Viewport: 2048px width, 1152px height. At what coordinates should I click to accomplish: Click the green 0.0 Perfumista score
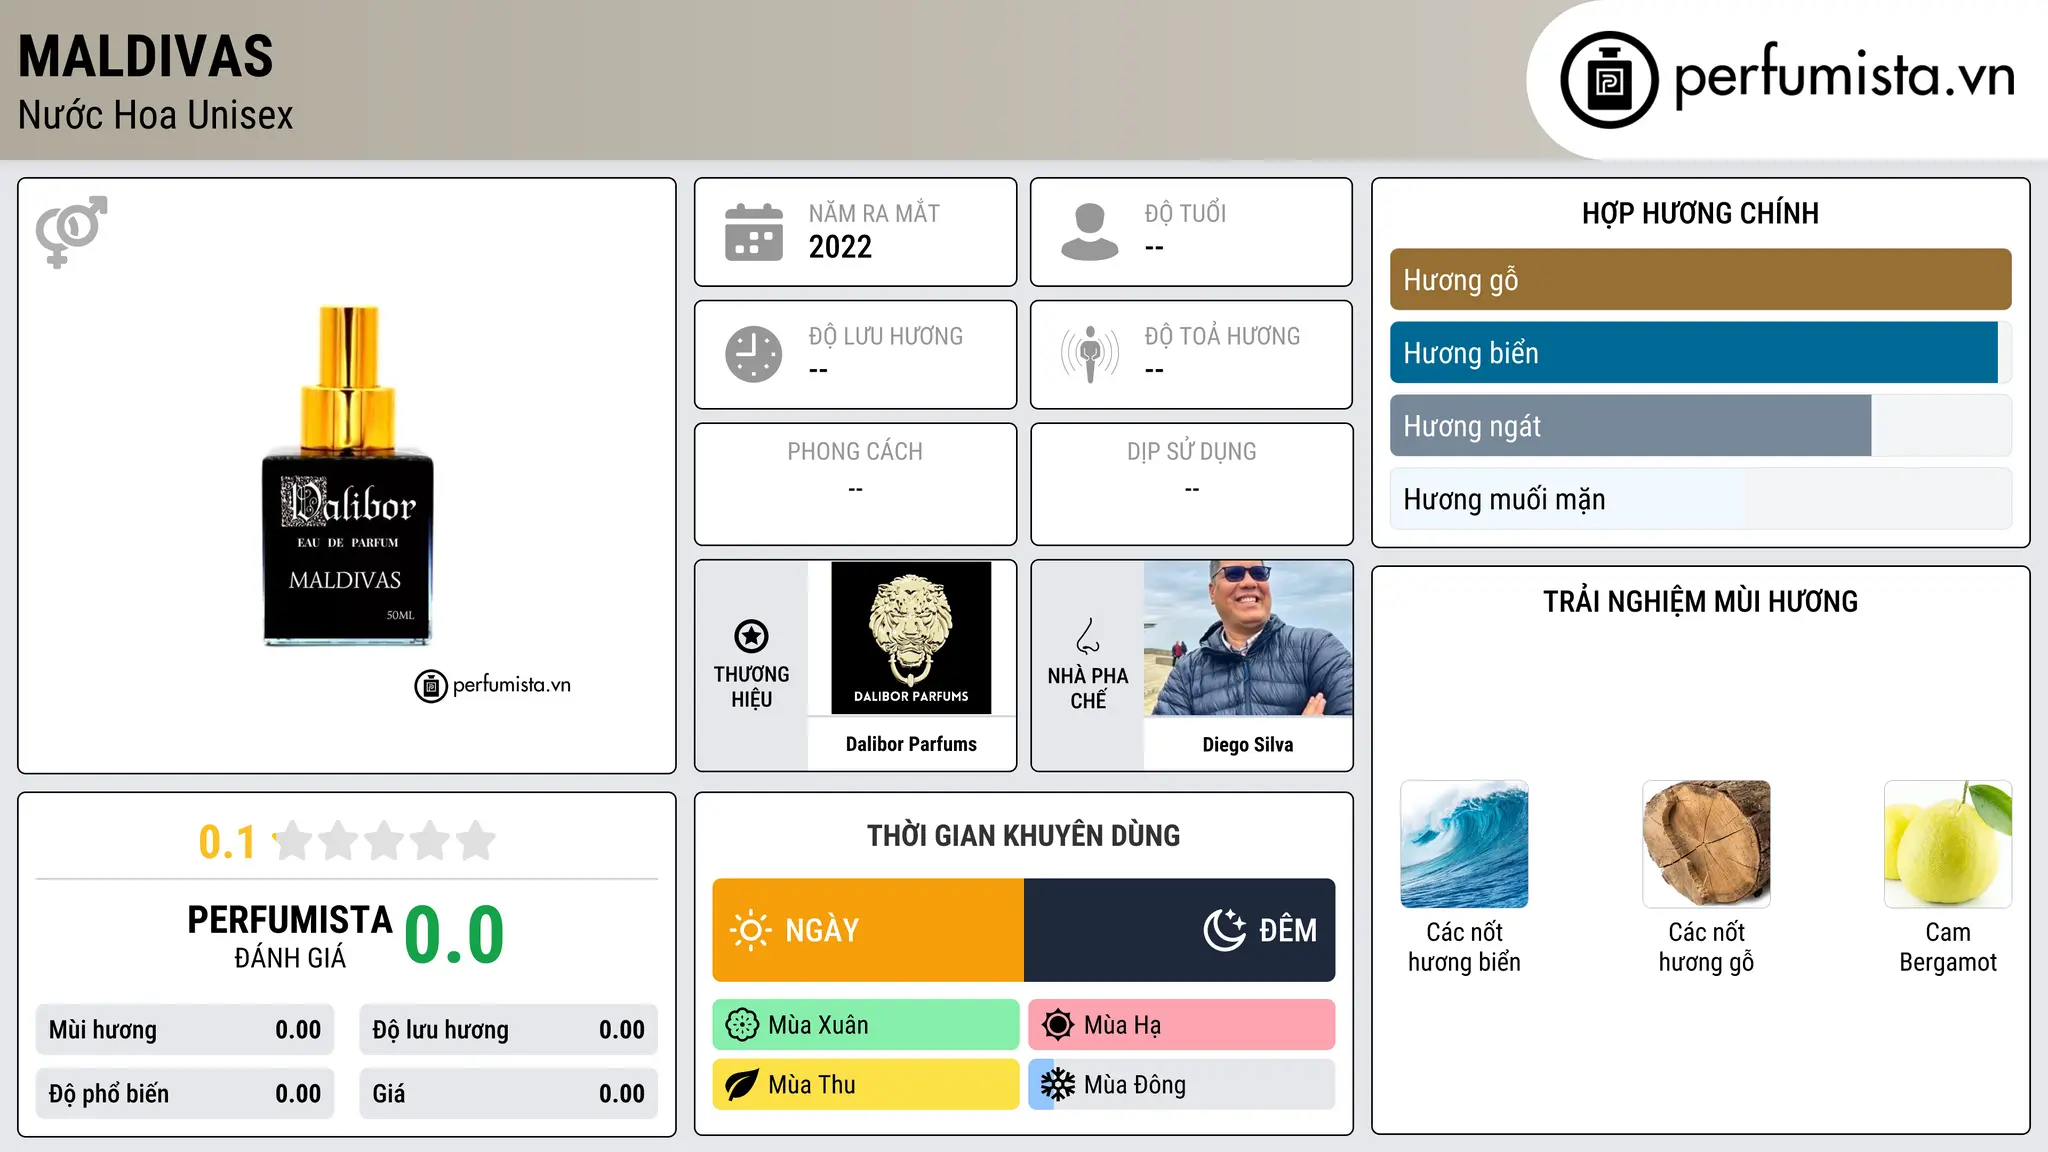[455, 935]
